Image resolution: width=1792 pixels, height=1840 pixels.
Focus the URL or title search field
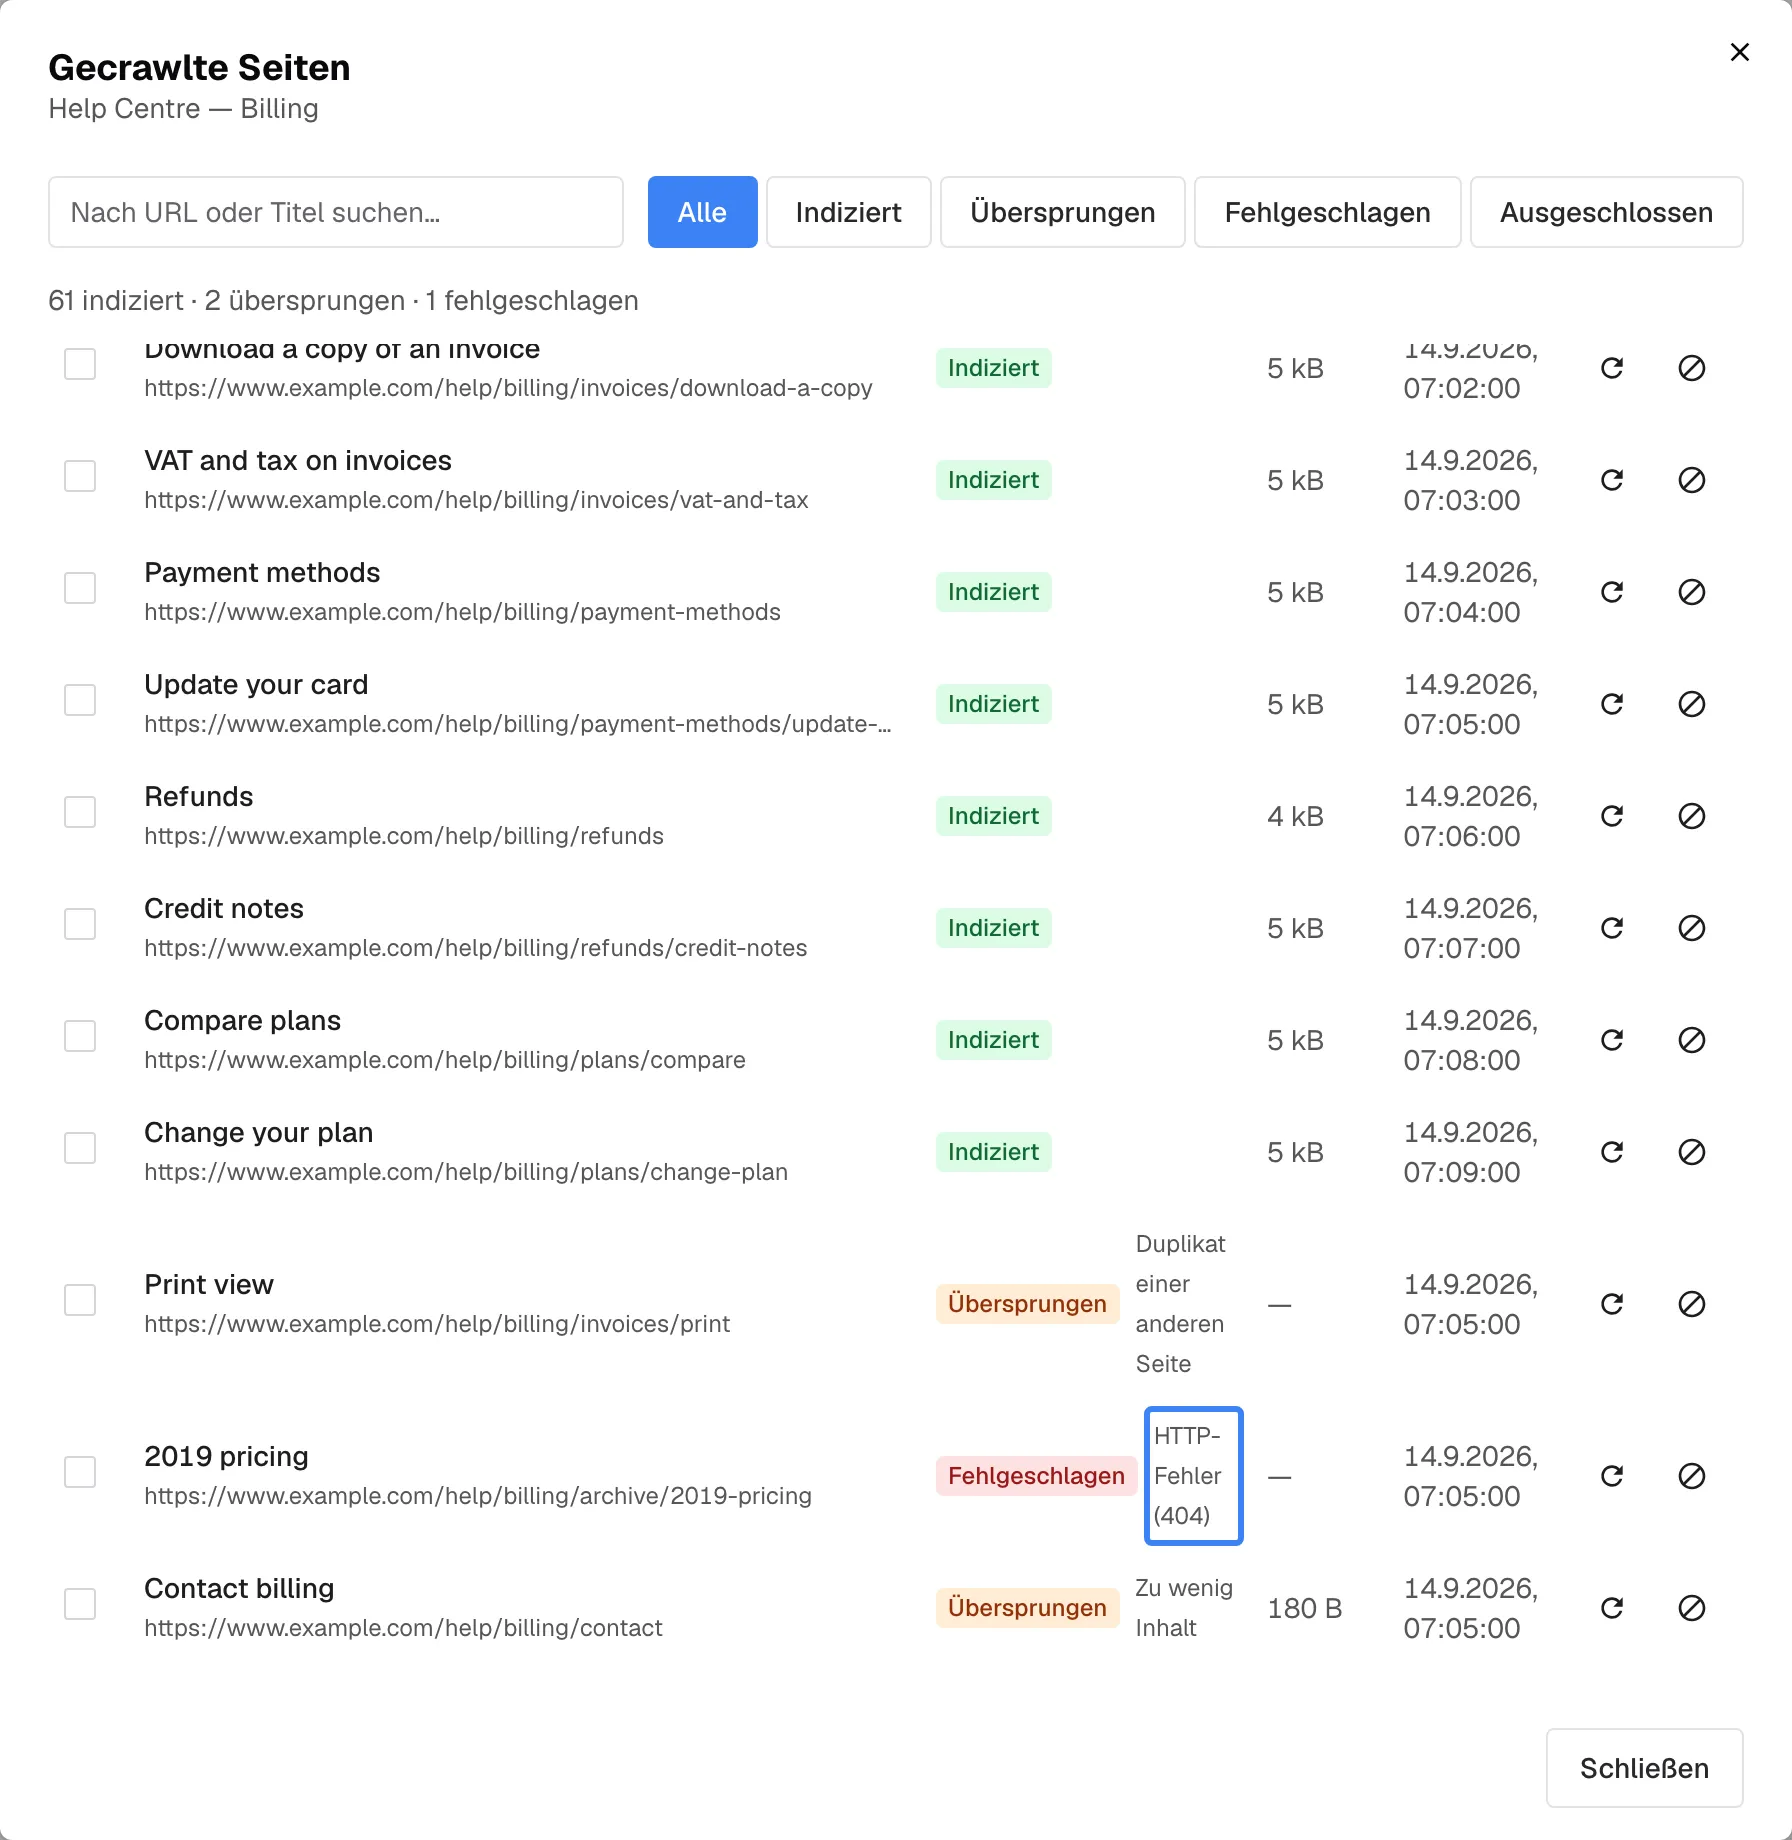click(336, 212)
